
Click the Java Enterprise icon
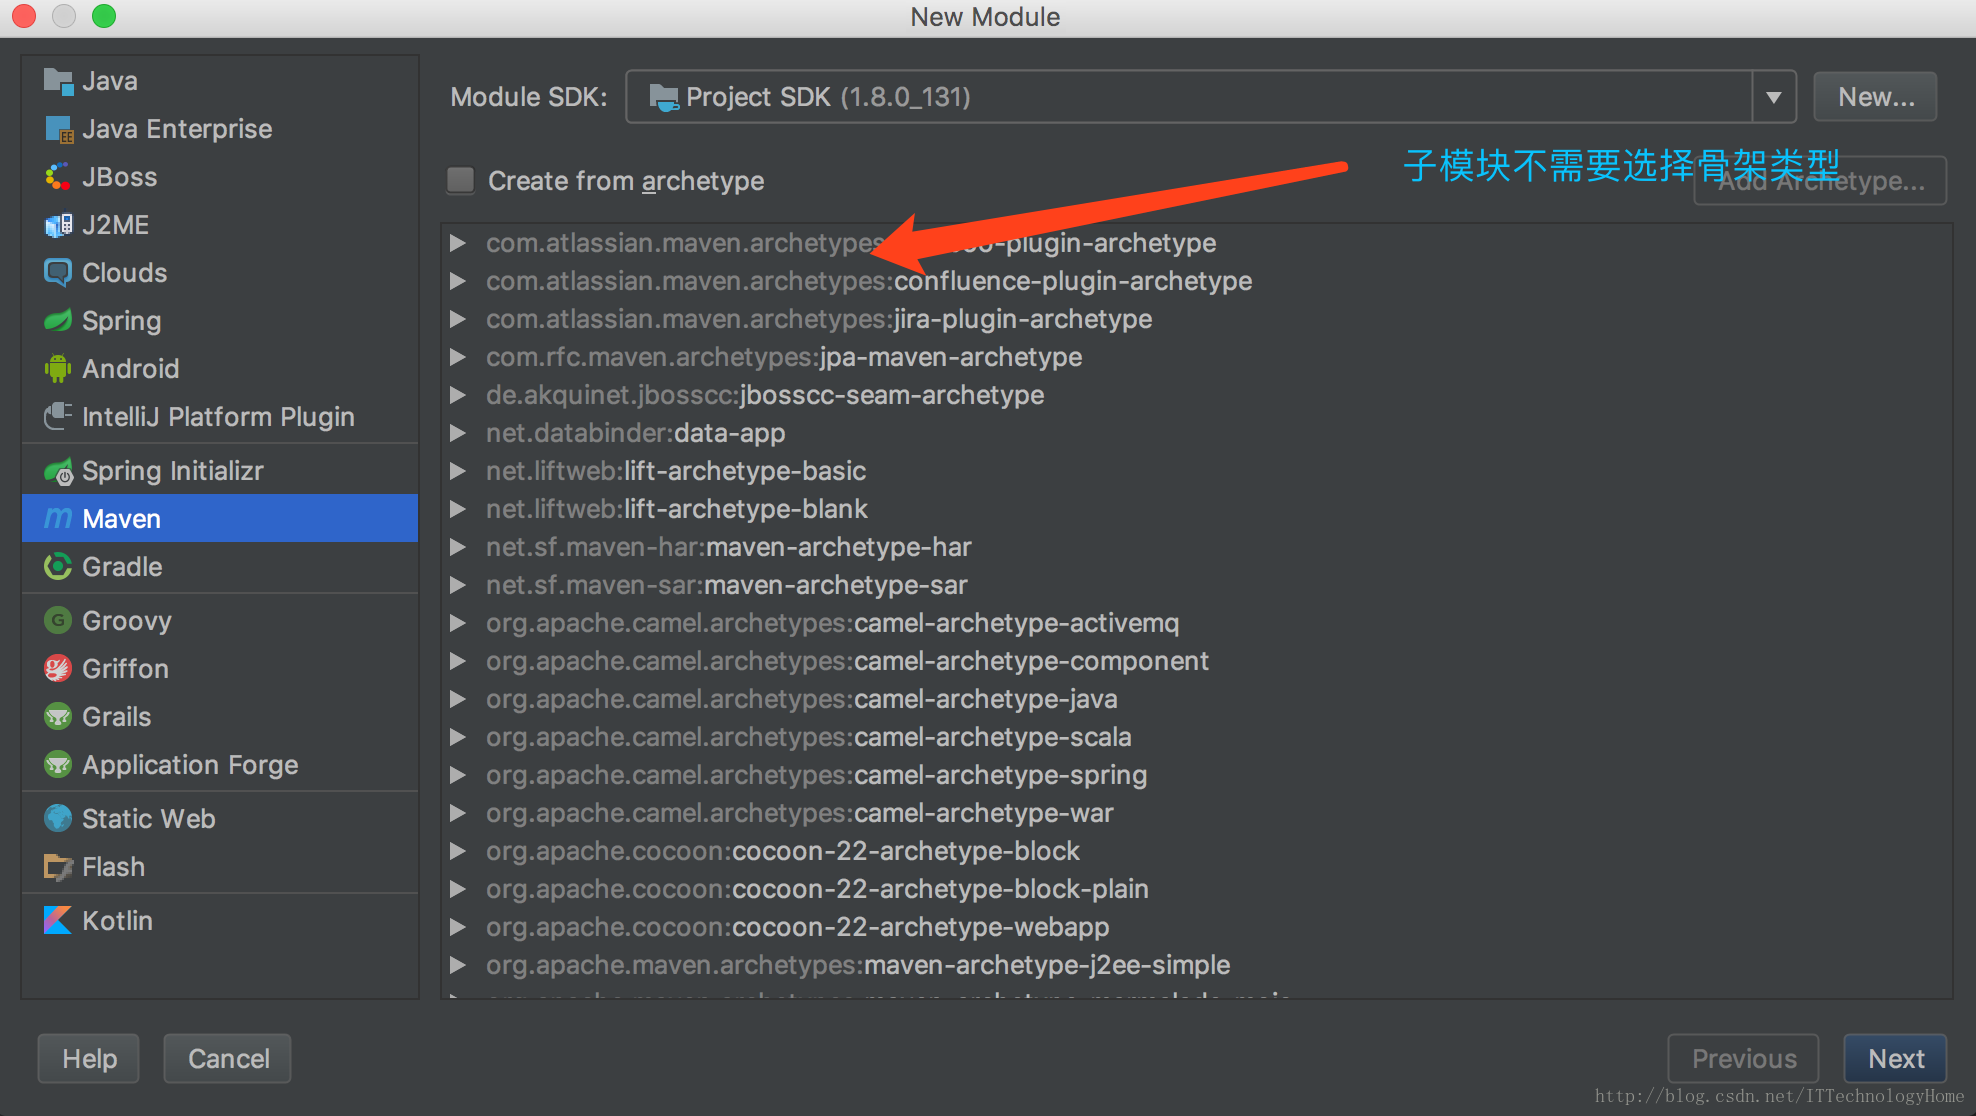(58, 129)
